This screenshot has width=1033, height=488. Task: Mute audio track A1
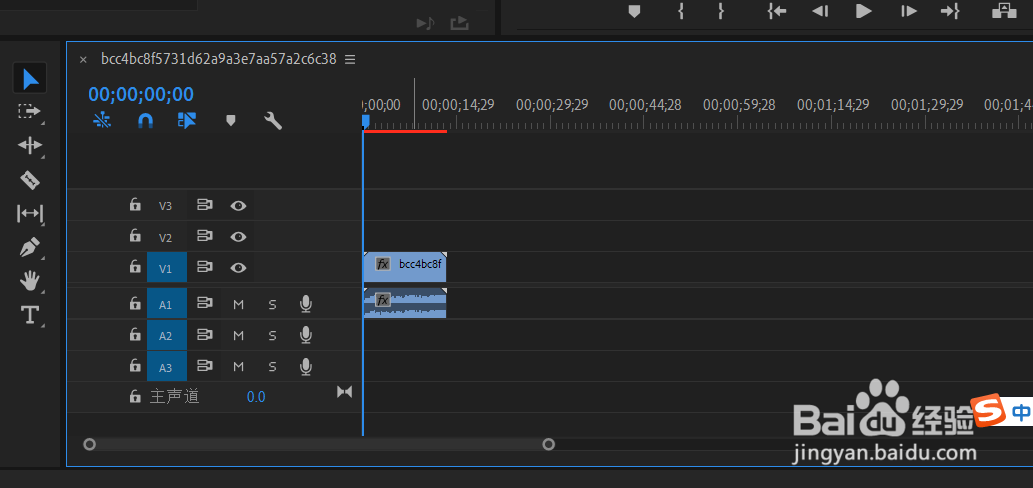238,304
